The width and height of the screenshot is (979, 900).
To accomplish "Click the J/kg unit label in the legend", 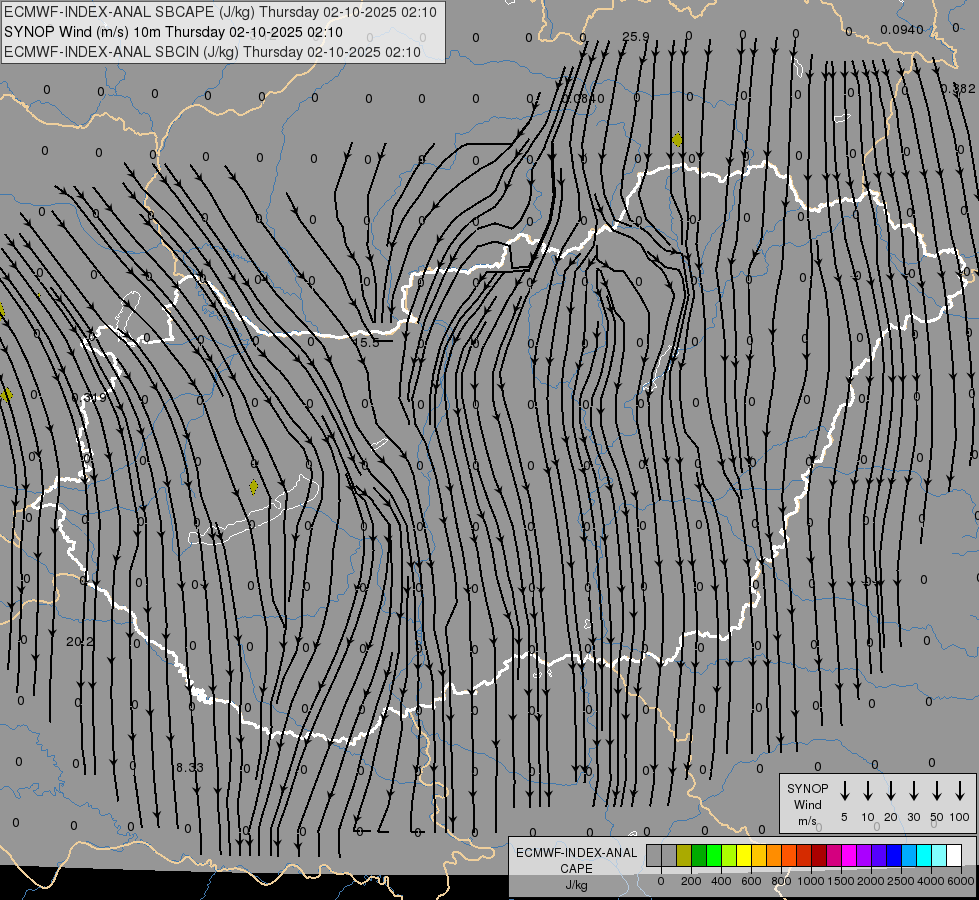I will [576, 885].
